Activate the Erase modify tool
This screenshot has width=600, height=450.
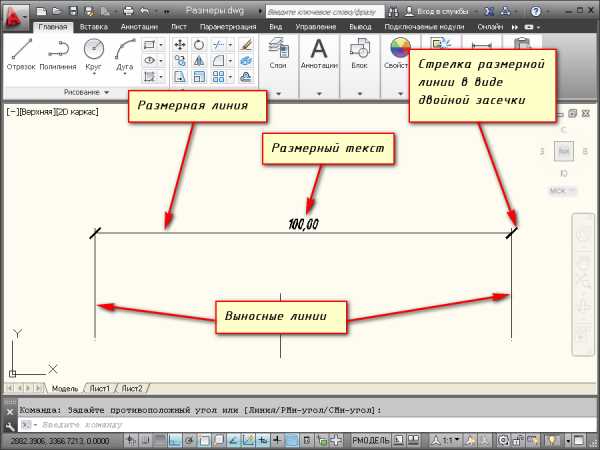tap(246, 45)
